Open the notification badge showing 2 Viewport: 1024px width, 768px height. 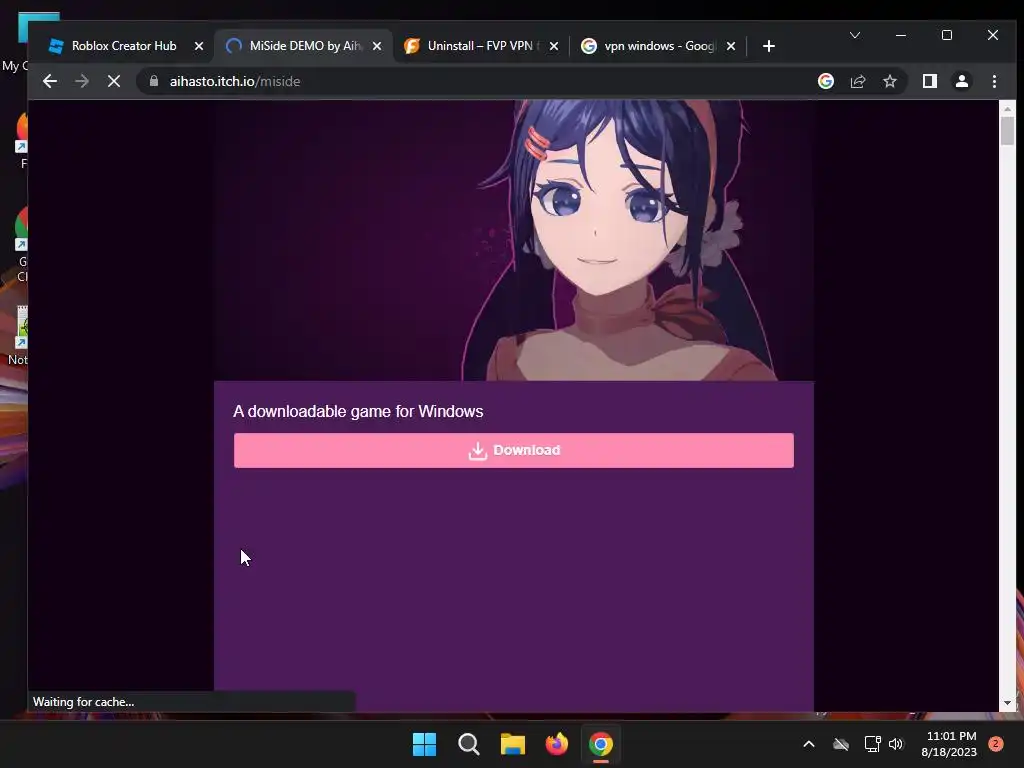[x=995, y=744]
